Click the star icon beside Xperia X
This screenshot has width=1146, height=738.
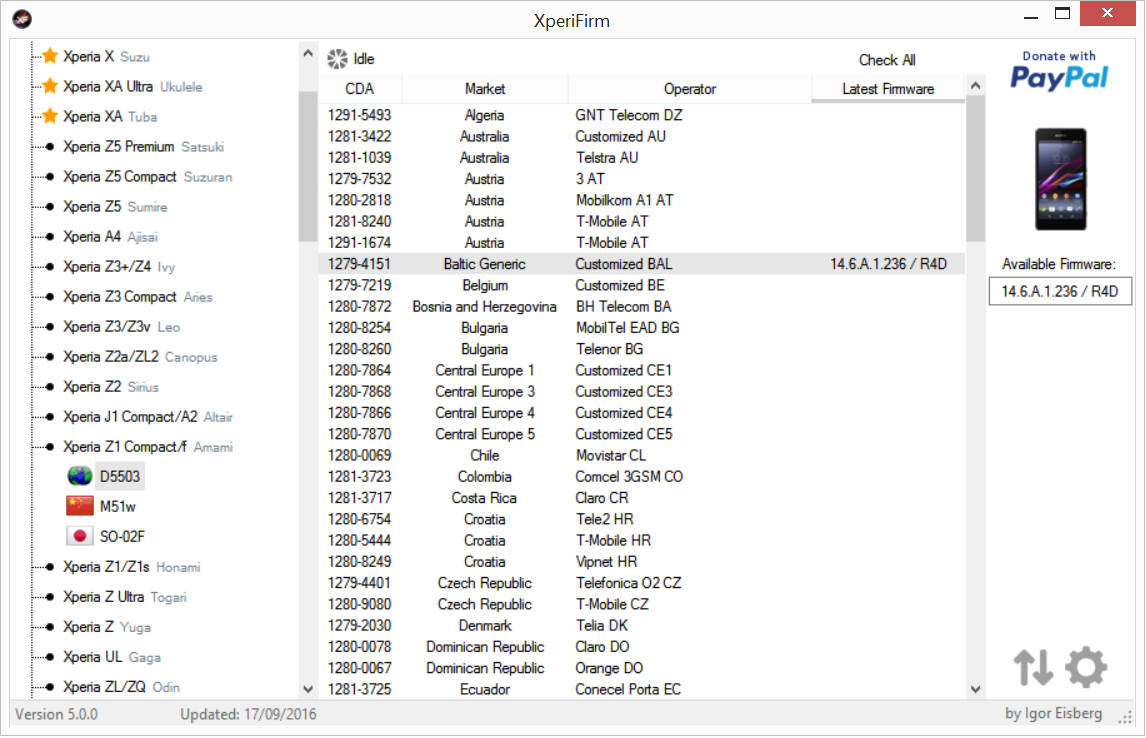click(x=50, y=56)
